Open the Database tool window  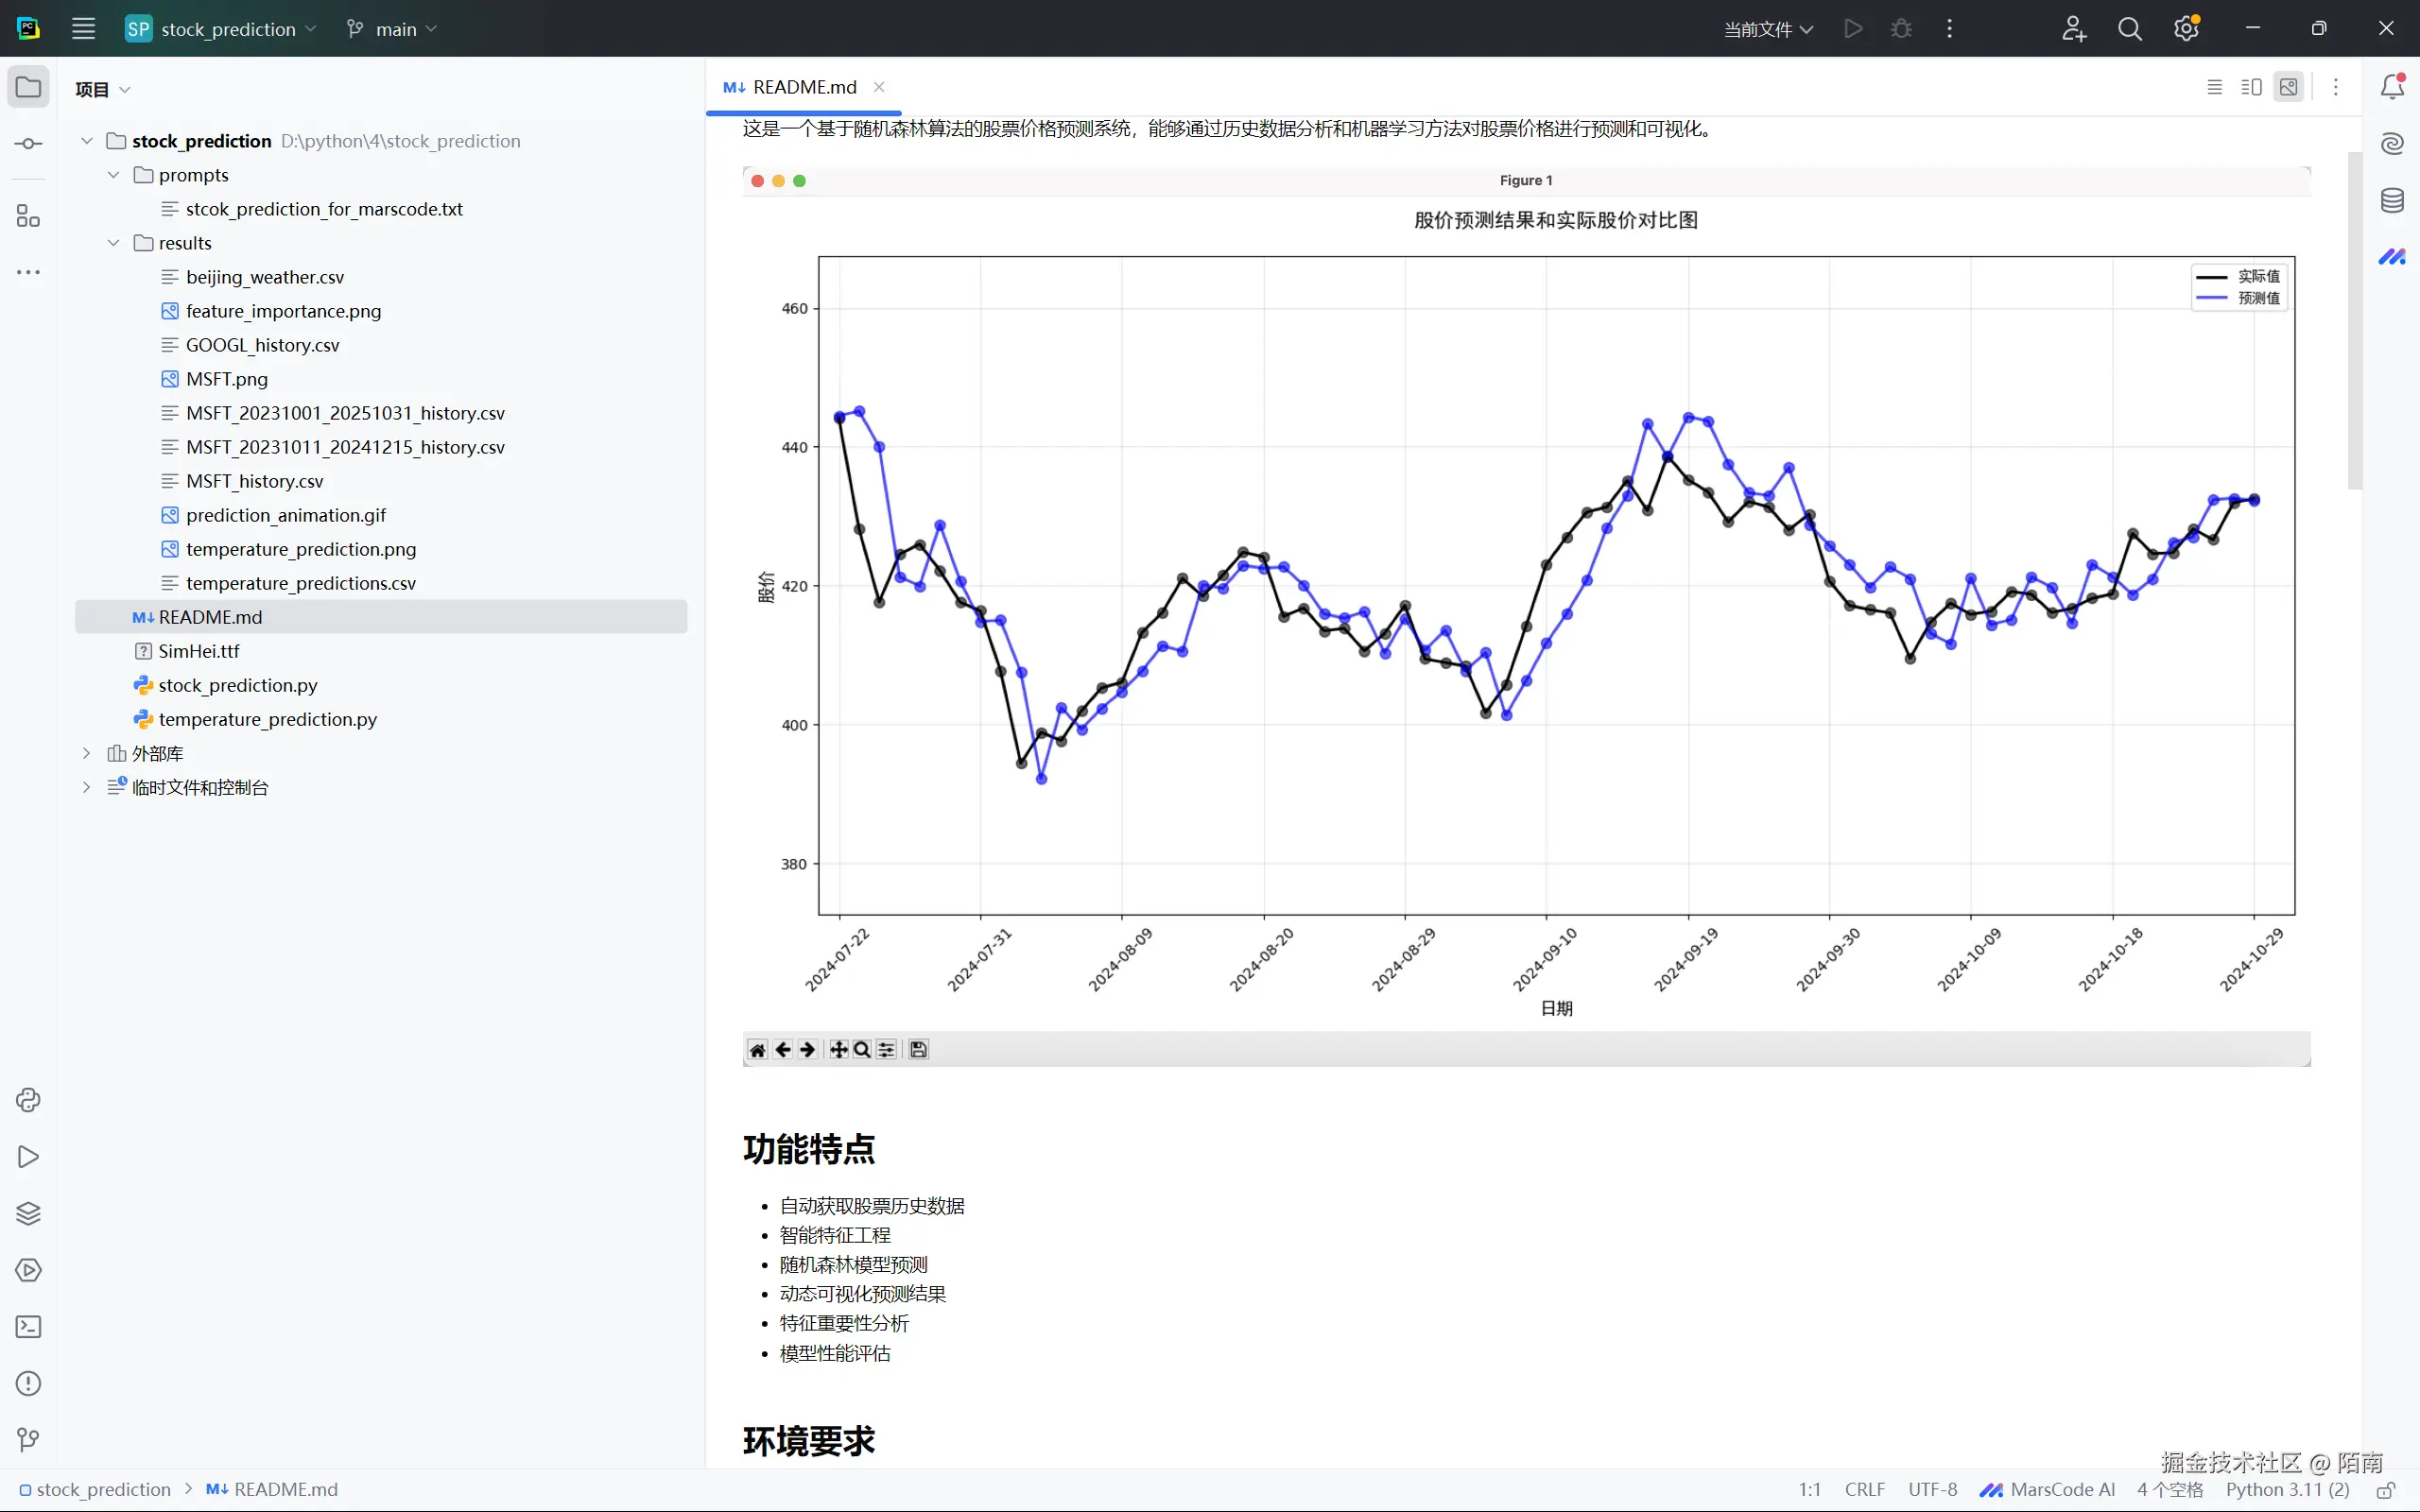tap(2394, 200)
